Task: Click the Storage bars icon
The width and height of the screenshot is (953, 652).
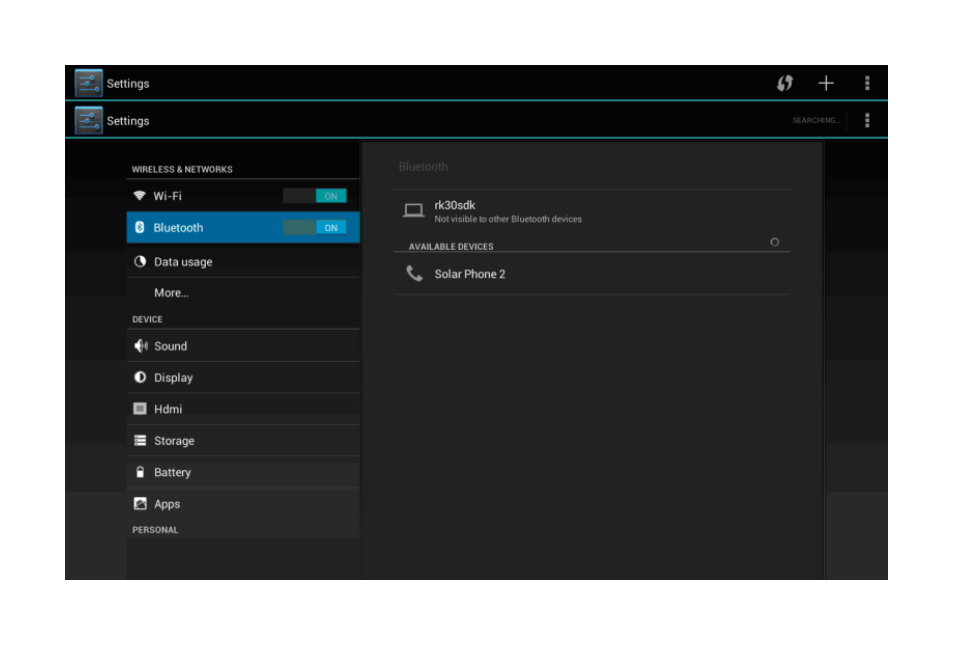Action: click(x=140, y=440)
